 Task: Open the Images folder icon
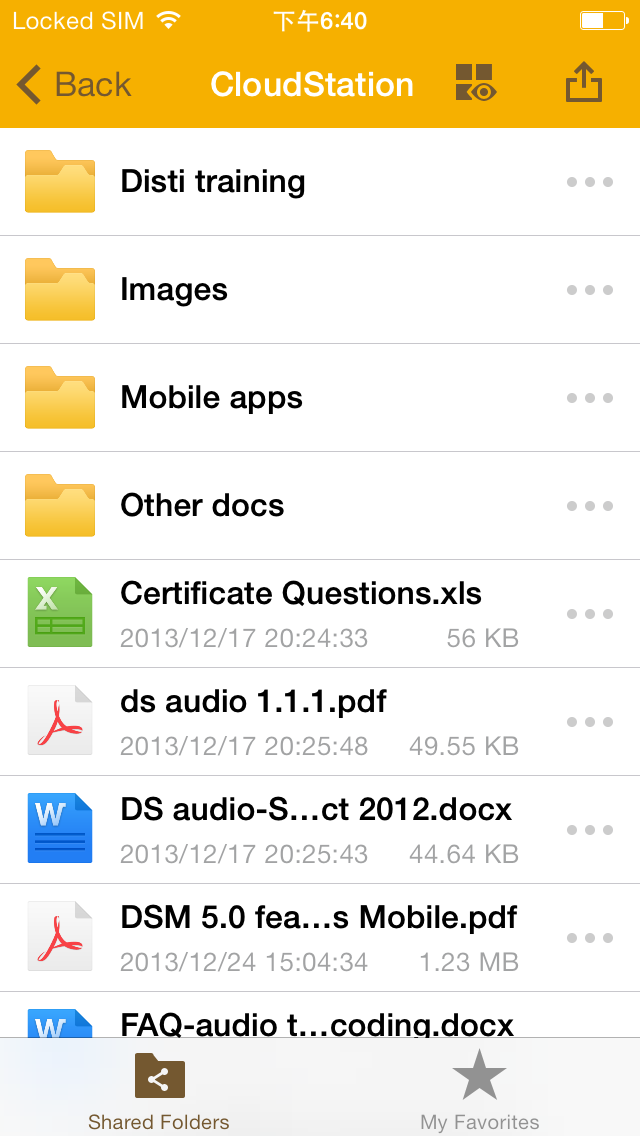60,289
